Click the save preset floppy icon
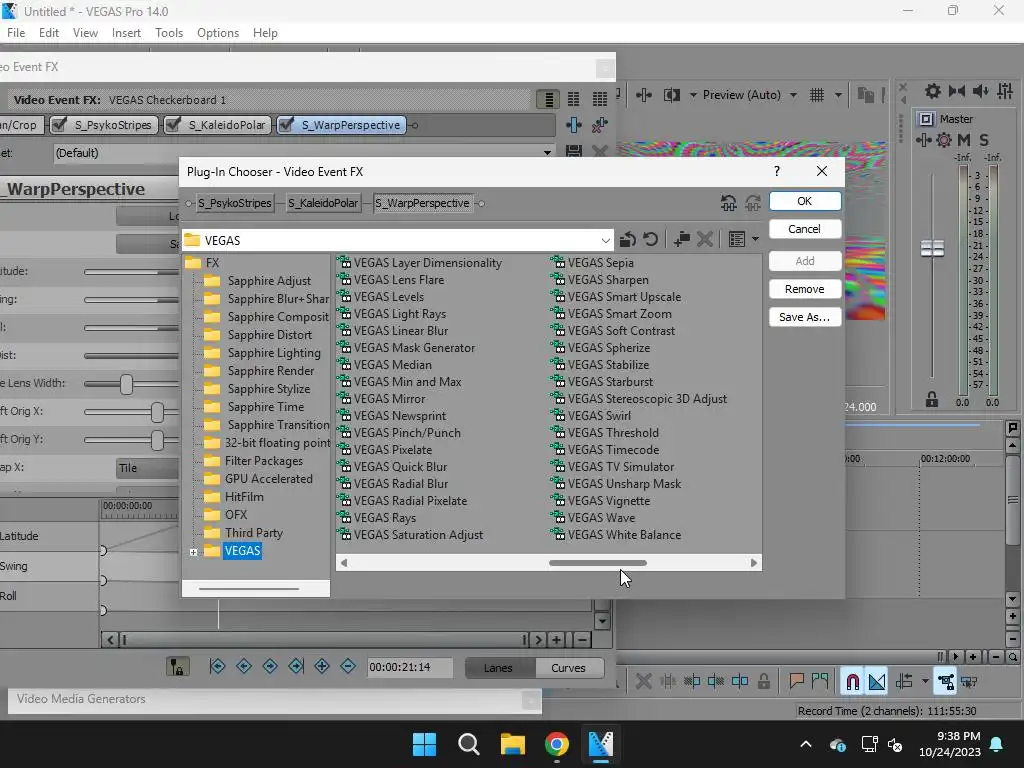The width and height of the screenshot is (1024, 768). point(573,152)
